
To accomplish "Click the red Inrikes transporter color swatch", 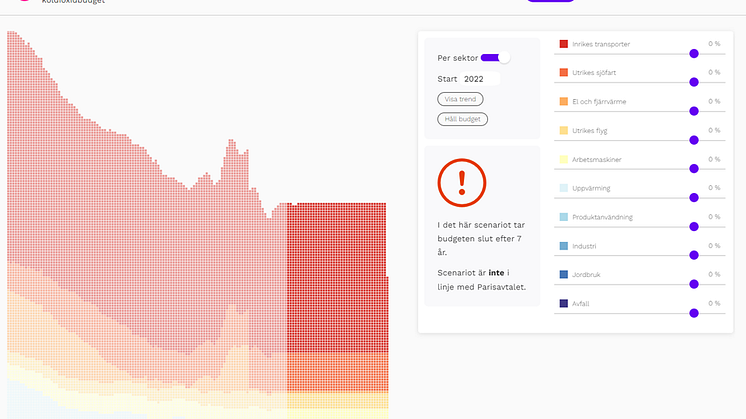I will click(564, 44).
